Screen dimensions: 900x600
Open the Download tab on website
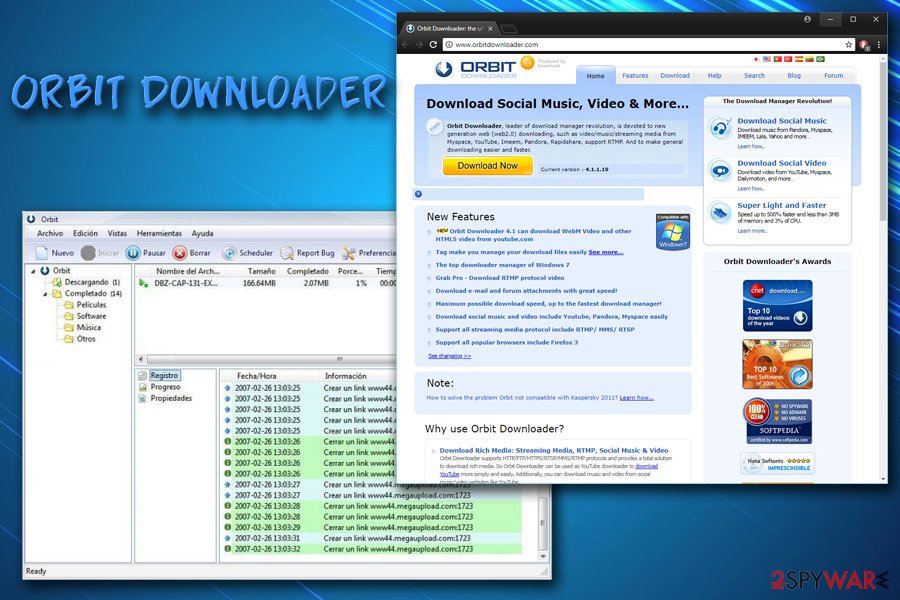pyautogui.click(x=674, y=76)
